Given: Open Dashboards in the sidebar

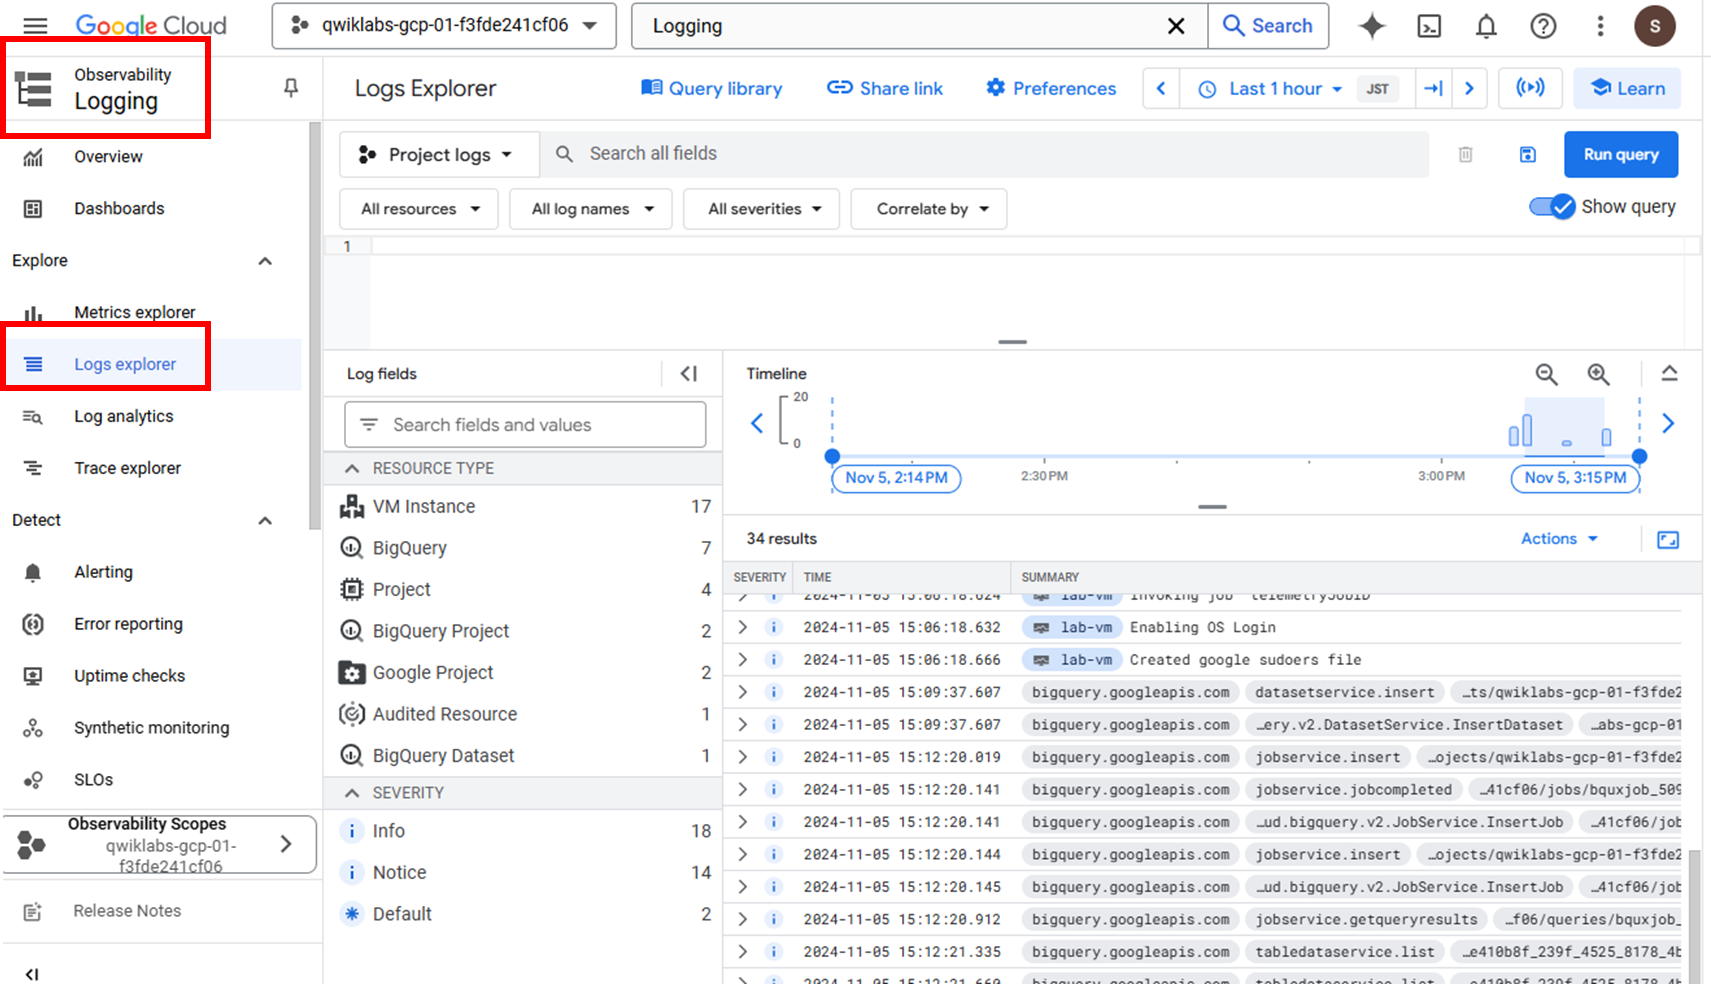Looking at the screenshot, I should [x=119, y=208].
